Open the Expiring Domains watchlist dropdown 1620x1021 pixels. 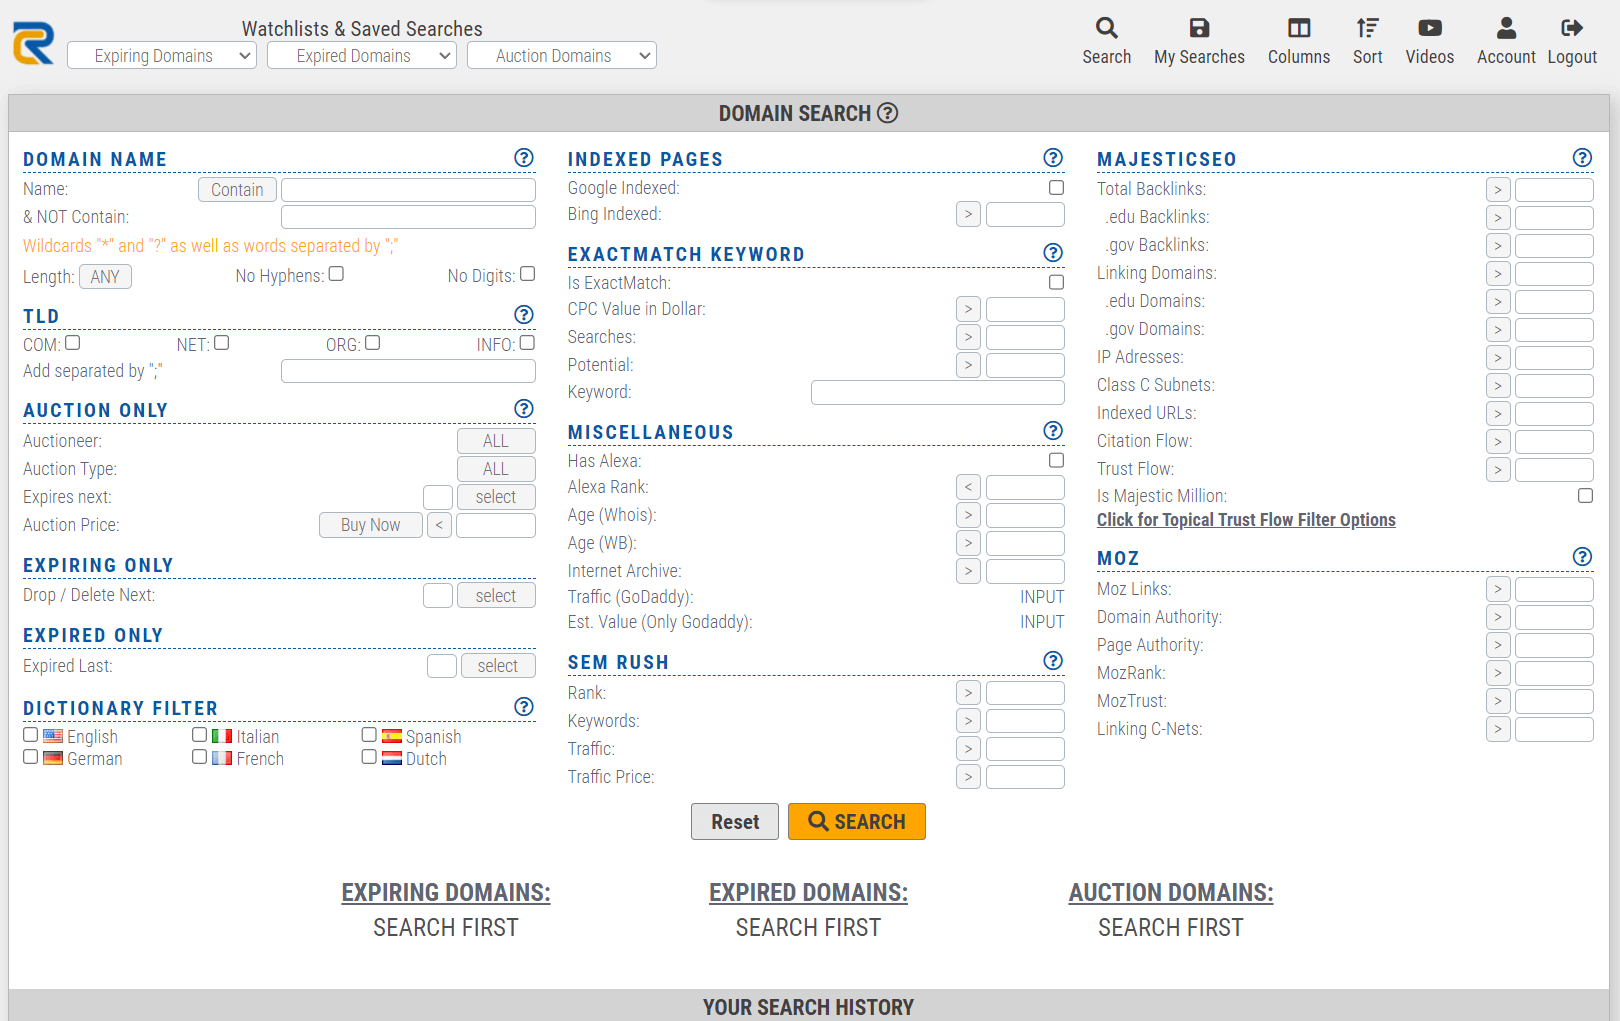coord(161,55)
